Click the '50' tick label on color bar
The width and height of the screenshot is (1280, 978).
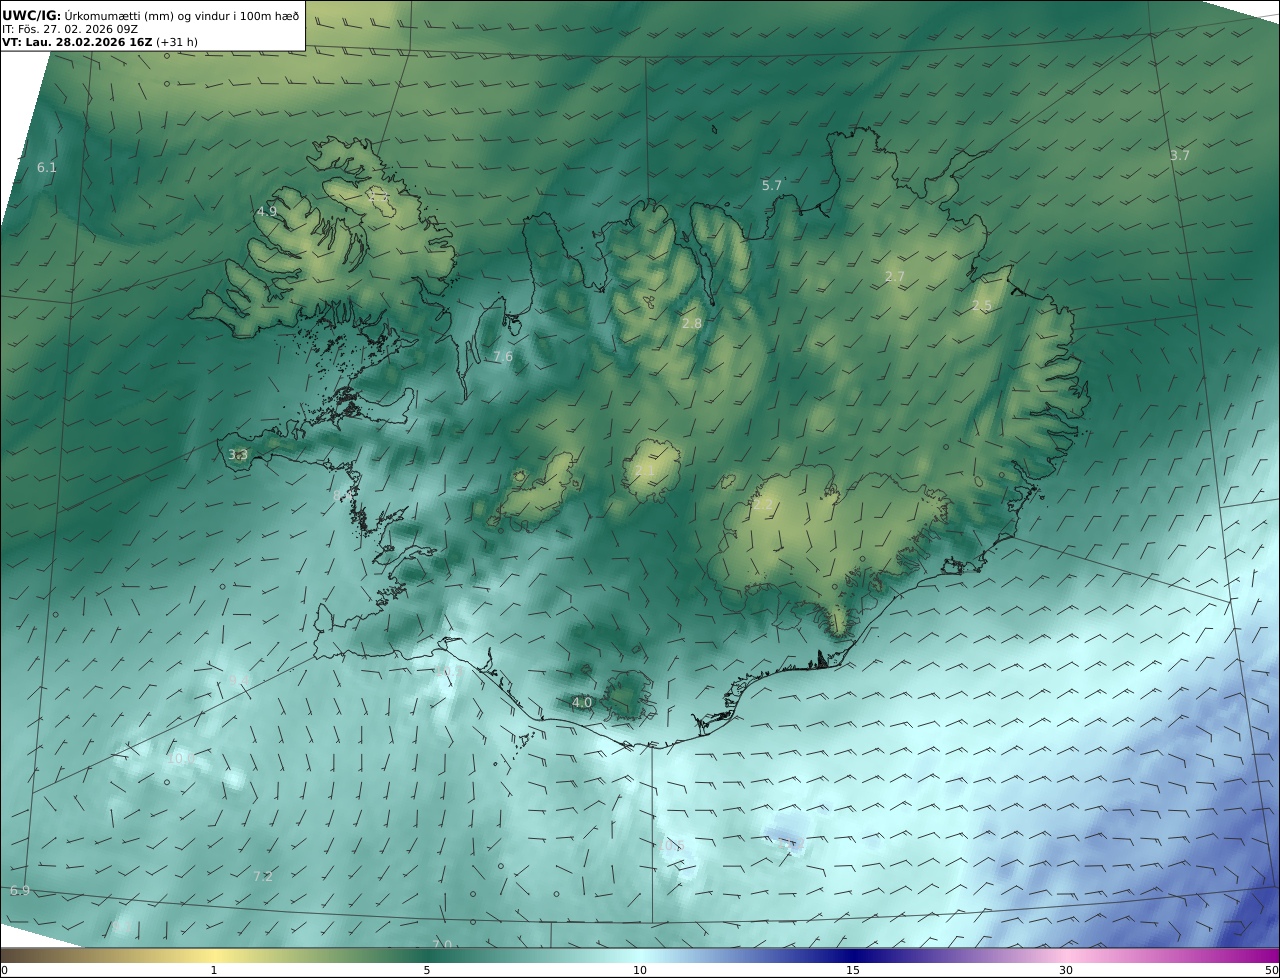pos(1271,971)
